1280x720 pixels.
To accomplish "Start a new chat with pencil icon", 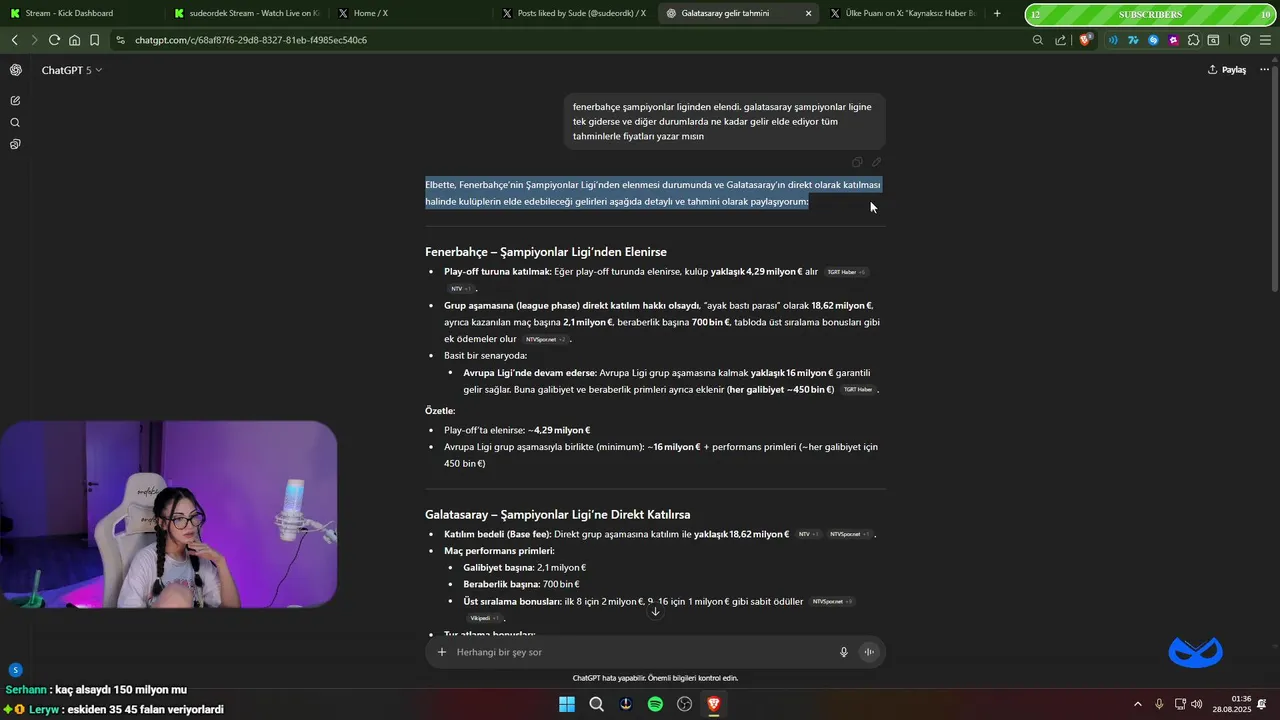I will click(x=15, y=101).
